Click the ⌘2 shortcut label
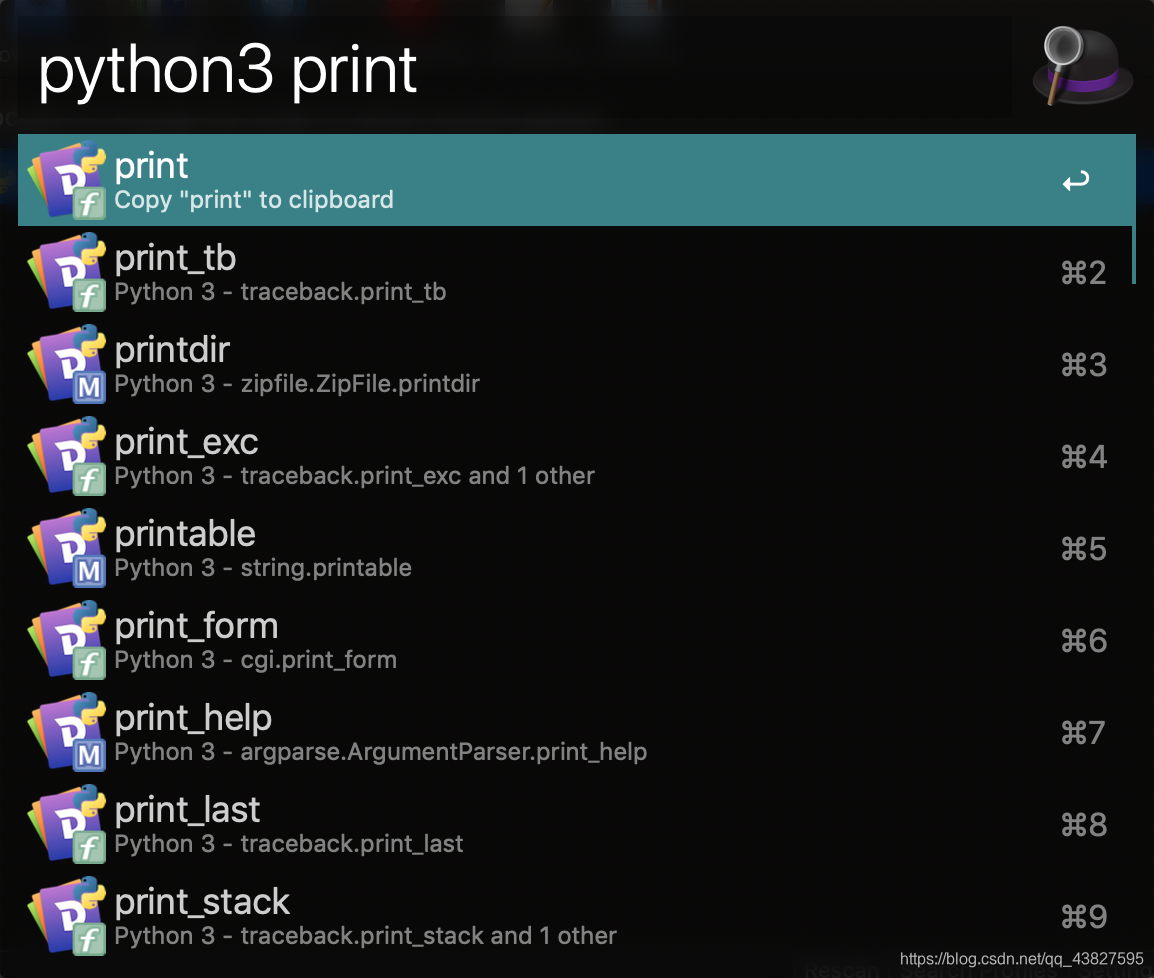Viewport: 1154px width, 978px height. click(1083, 273)
